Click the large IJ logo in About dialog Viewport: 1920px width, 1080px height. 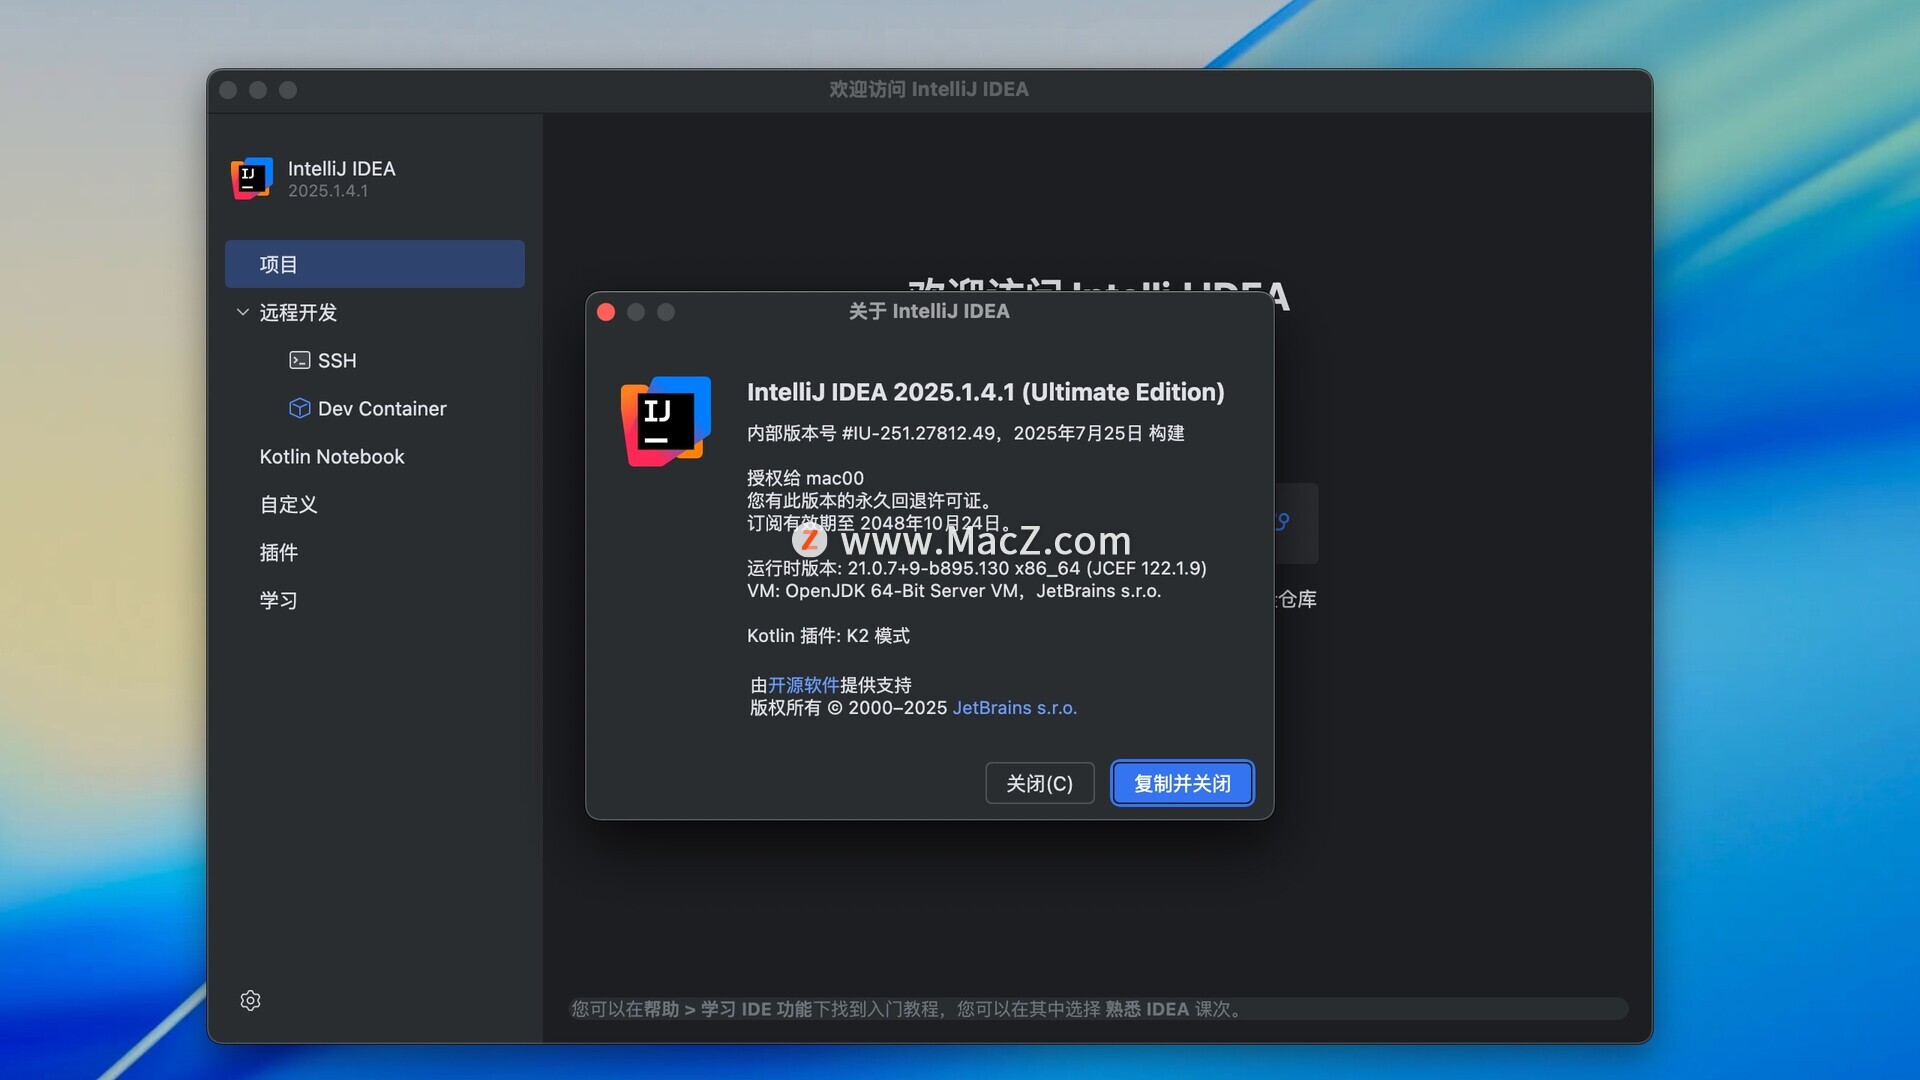pyautogui.click(x=666, y=421)
